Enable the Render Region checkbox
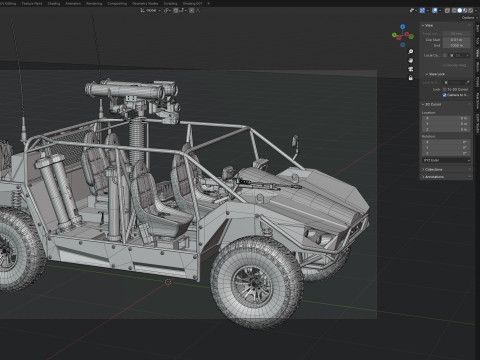The height and width of the screenshot is (360, 480). tap(445, 65)
